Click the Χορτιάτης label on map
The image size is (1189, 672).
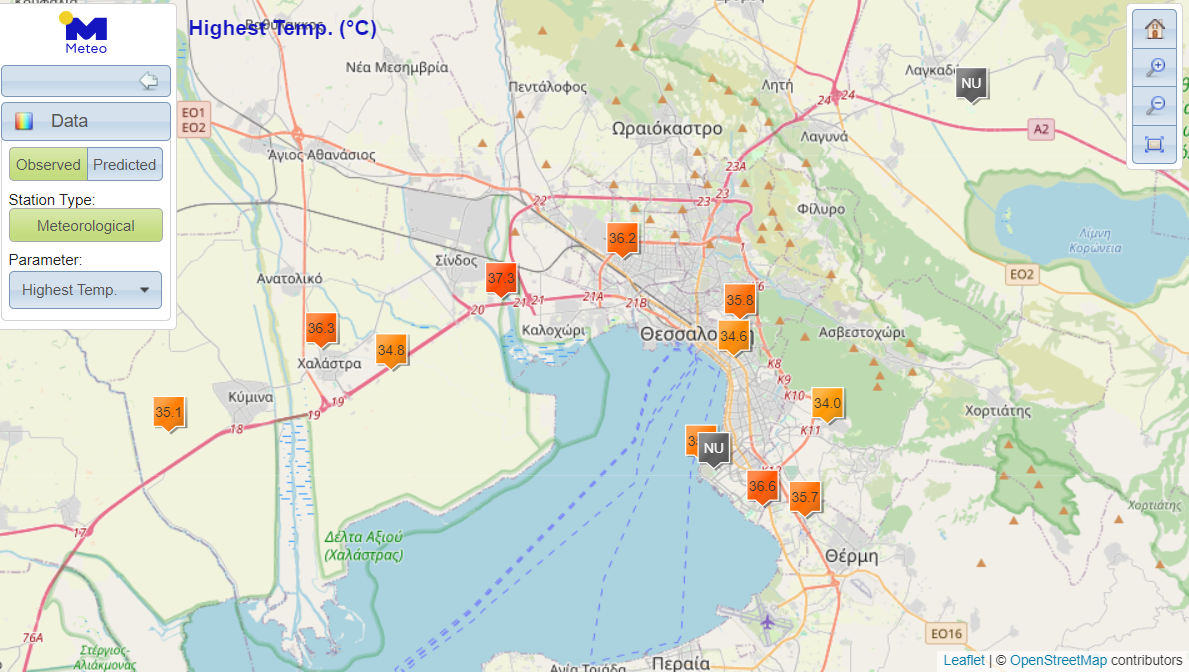[998, 411]
